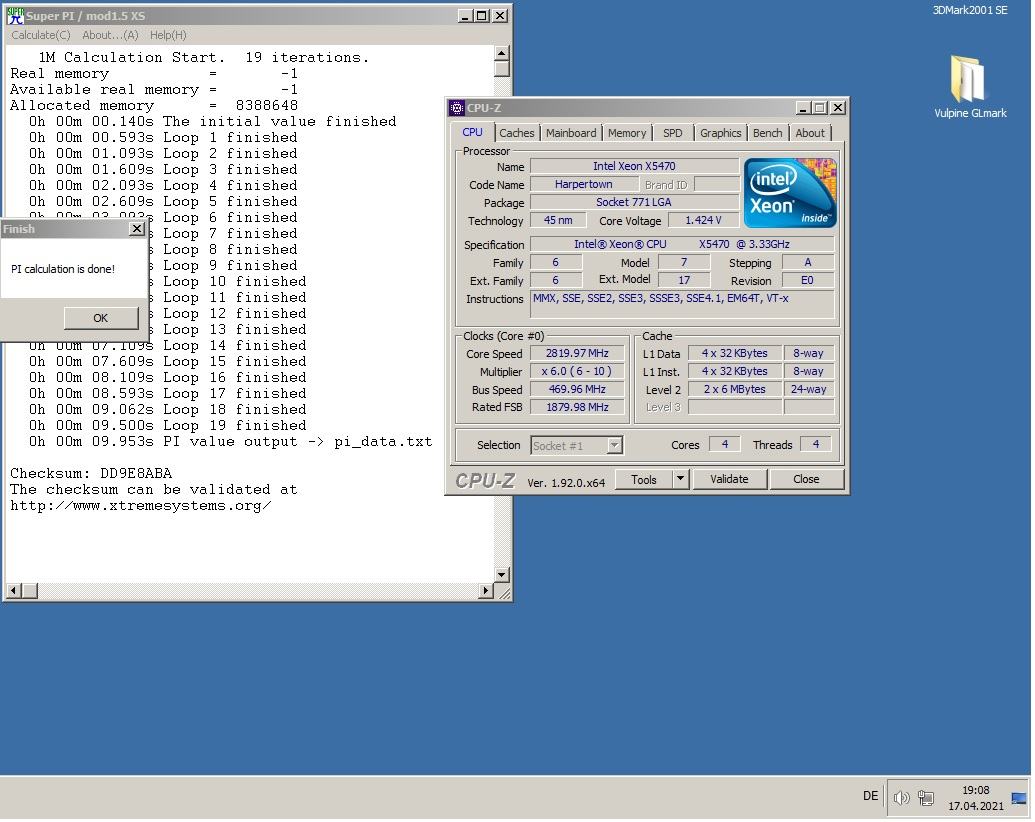Click the Multiplier value x 6.0
Image resolution: width=1035 pixels, height=822 pixels.
pyautogui.click(x=577, y=371)
